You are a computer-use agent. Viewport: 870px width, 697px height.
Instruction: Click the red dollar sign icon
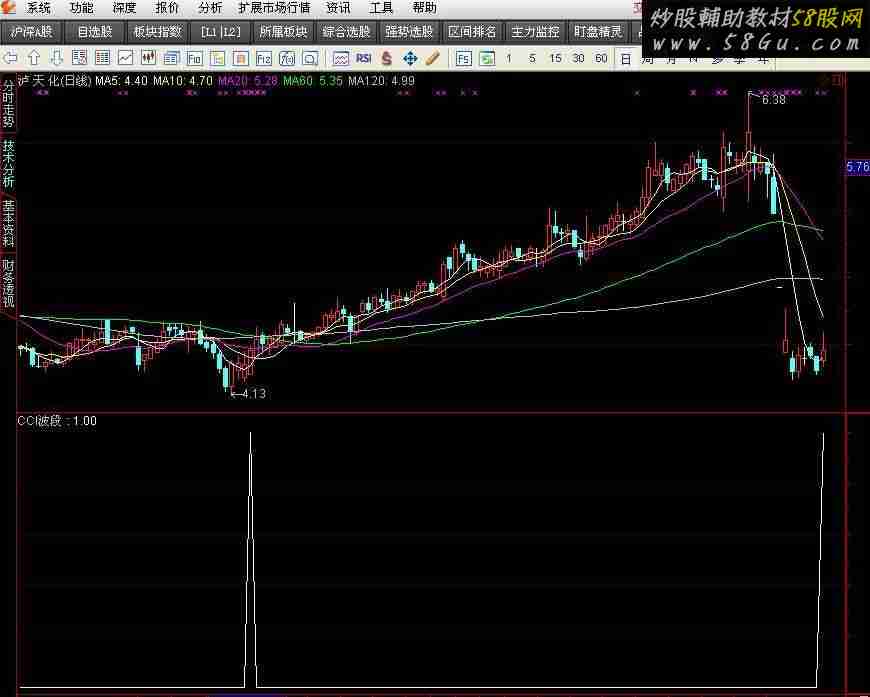(387, 58)
